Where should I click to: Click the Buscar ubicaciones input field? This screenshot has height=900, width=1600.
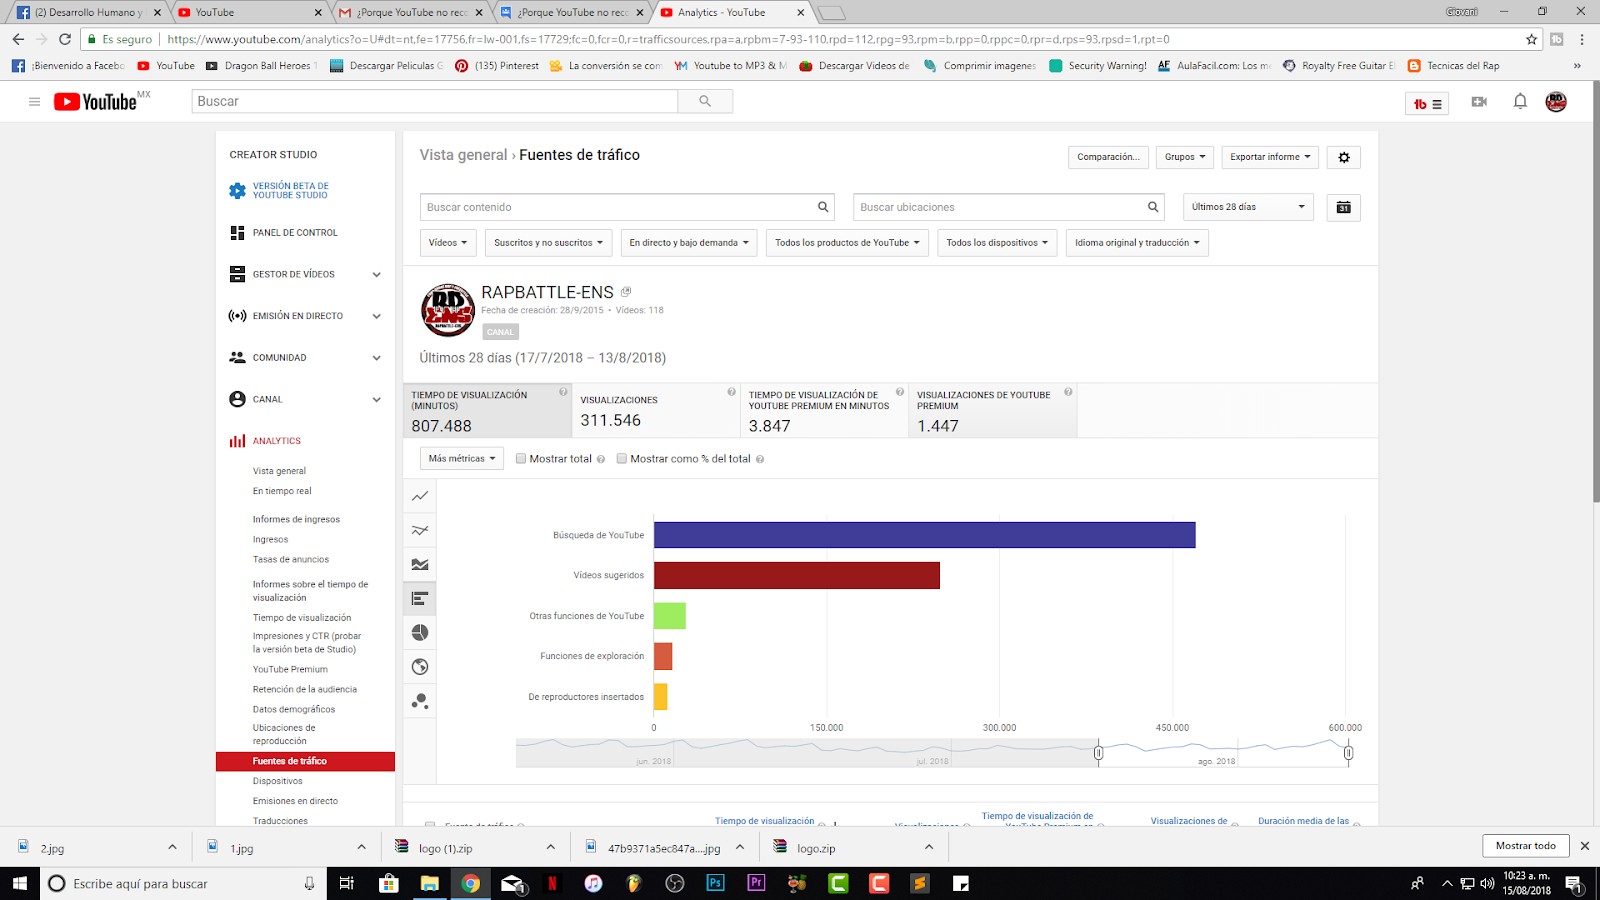click(1009, 207)
